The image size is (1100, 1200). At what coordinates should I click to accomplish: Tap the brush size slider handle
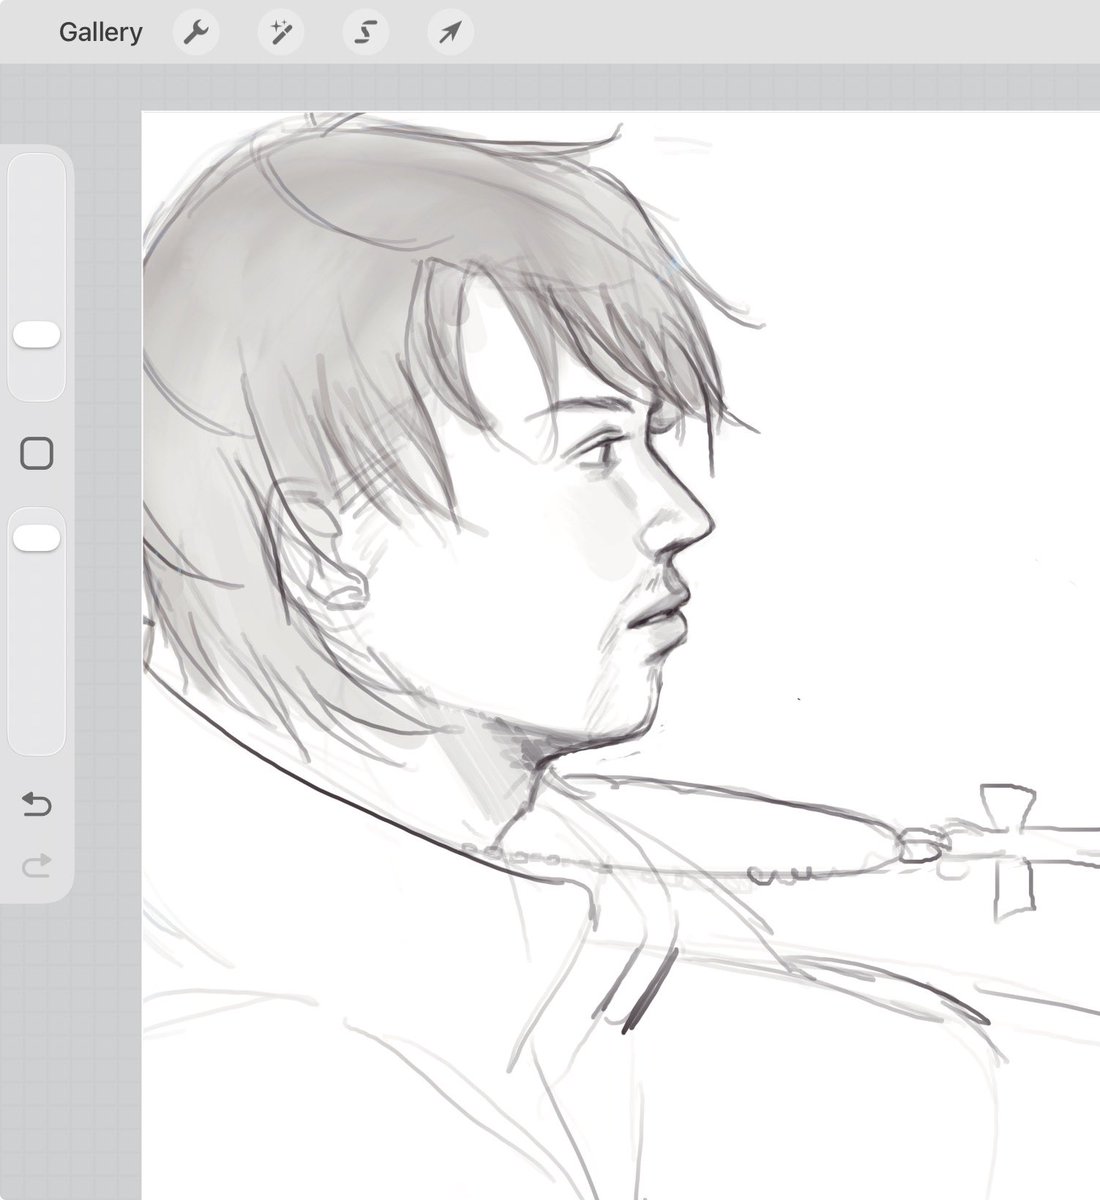pos(37,335)
